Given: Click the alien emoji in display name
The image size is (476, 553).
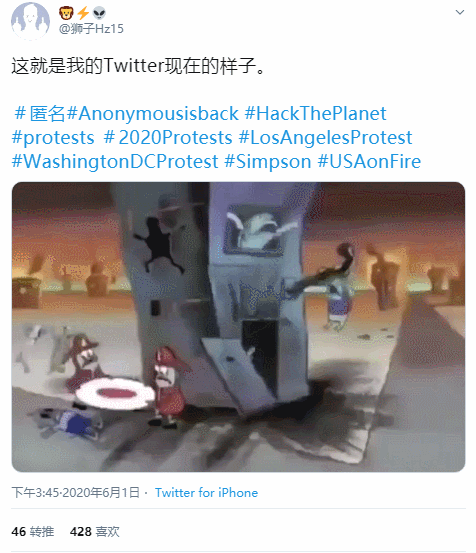Looking at the screenshot, I should 99,13.
